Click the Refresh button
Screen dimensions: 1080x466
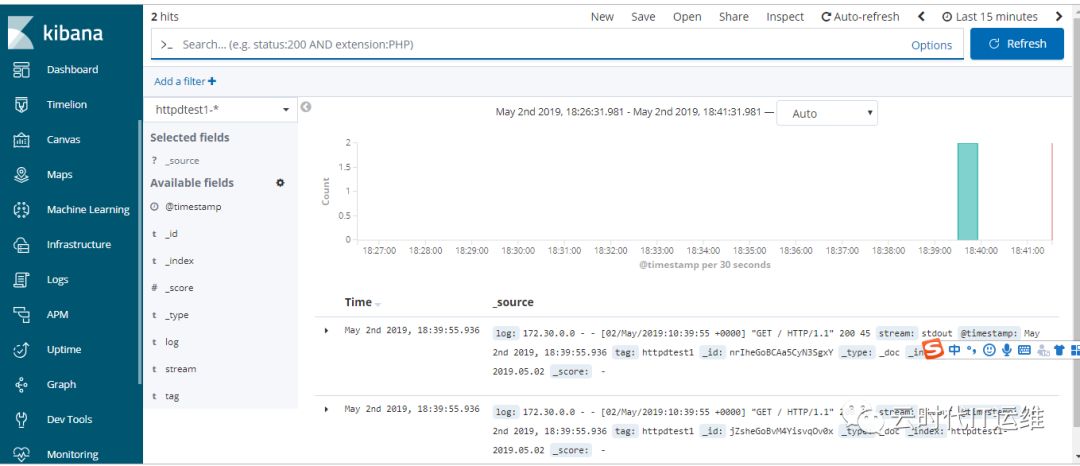click(x=1017, y=44)
